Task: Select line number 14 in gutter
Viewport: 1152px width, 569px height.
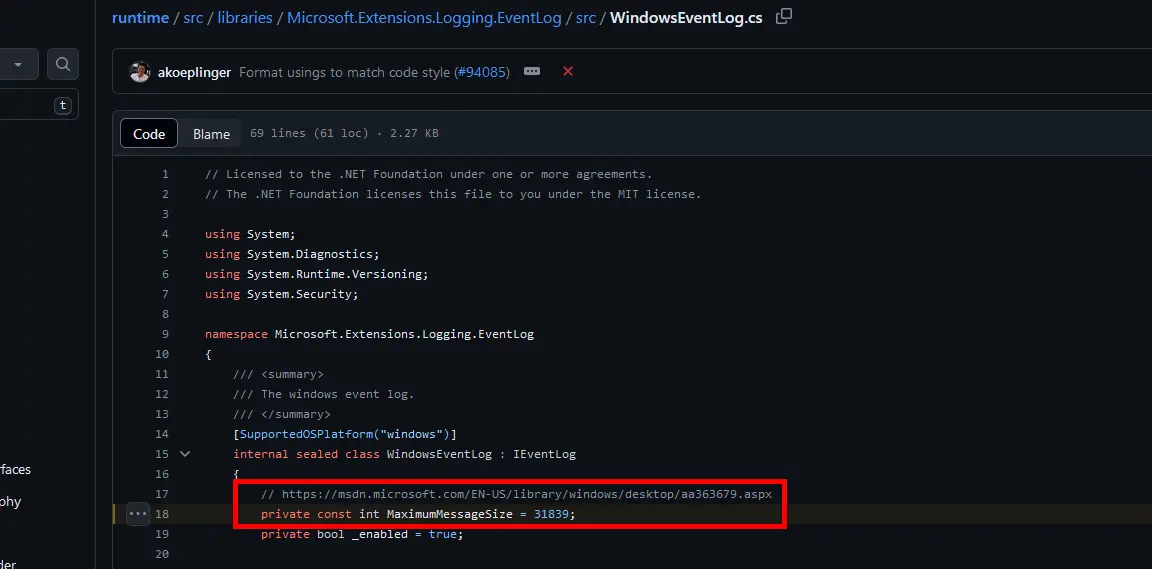Action: (x=162, y=434)
